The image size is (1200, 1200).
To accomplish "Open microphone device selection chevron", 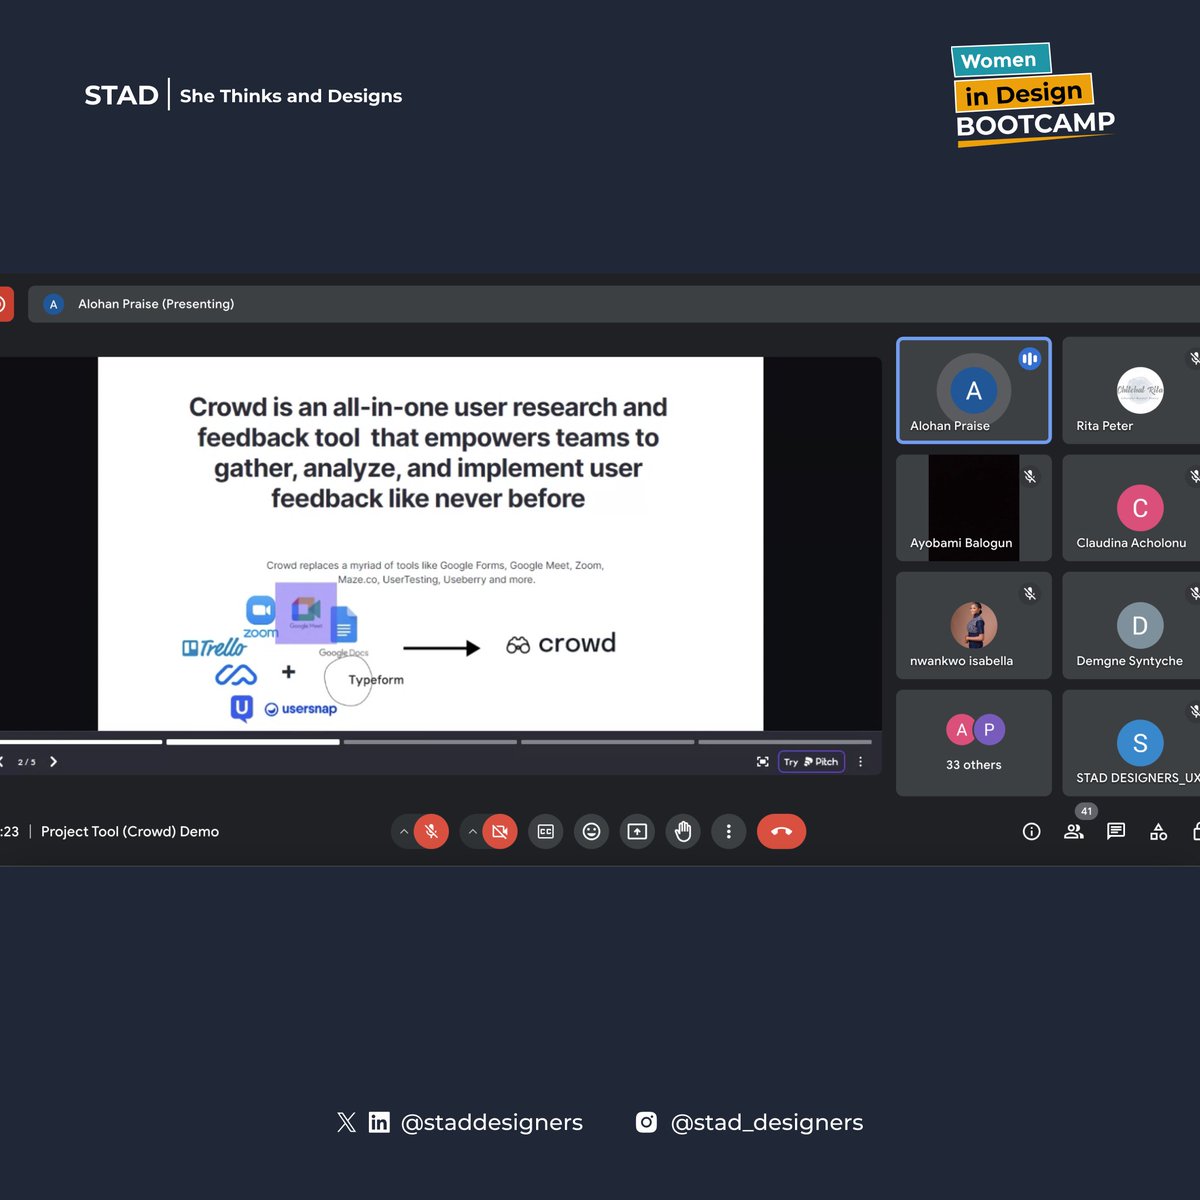I will (404, 831).
